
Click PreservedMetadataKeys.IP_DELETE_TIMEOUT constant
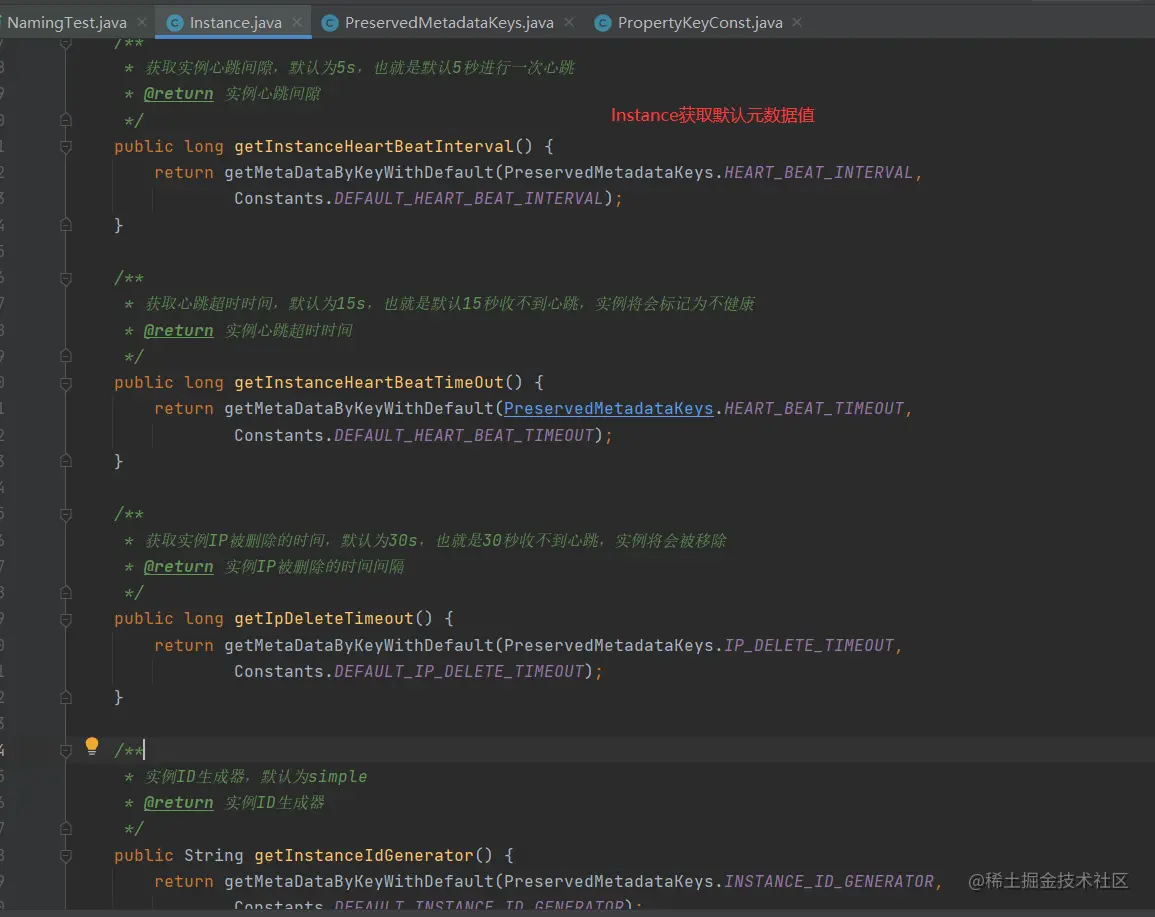[x=809, y=645]
